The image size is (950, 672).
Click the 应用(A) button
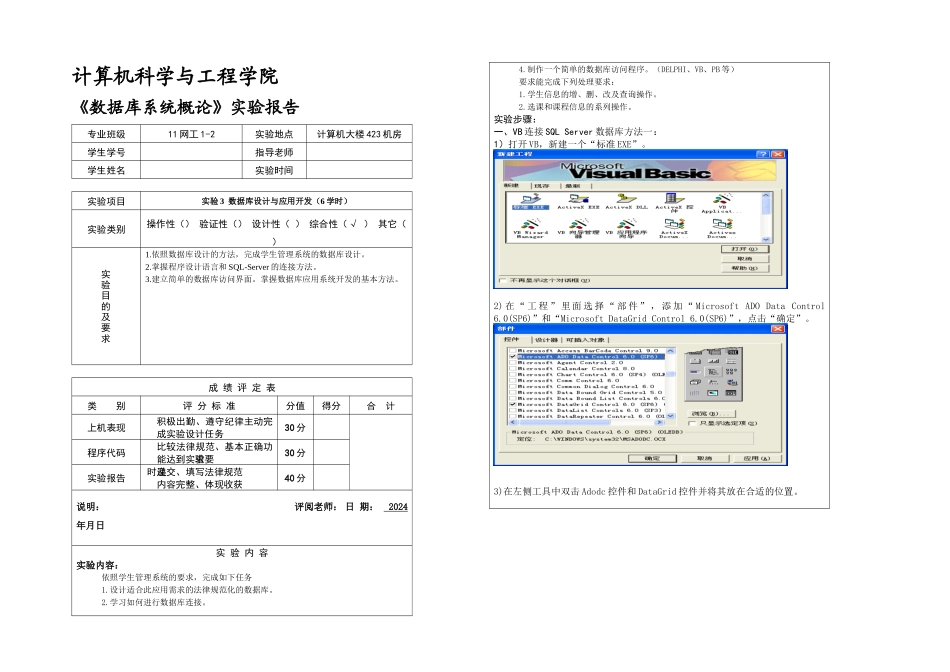click(x=757, y=459)
